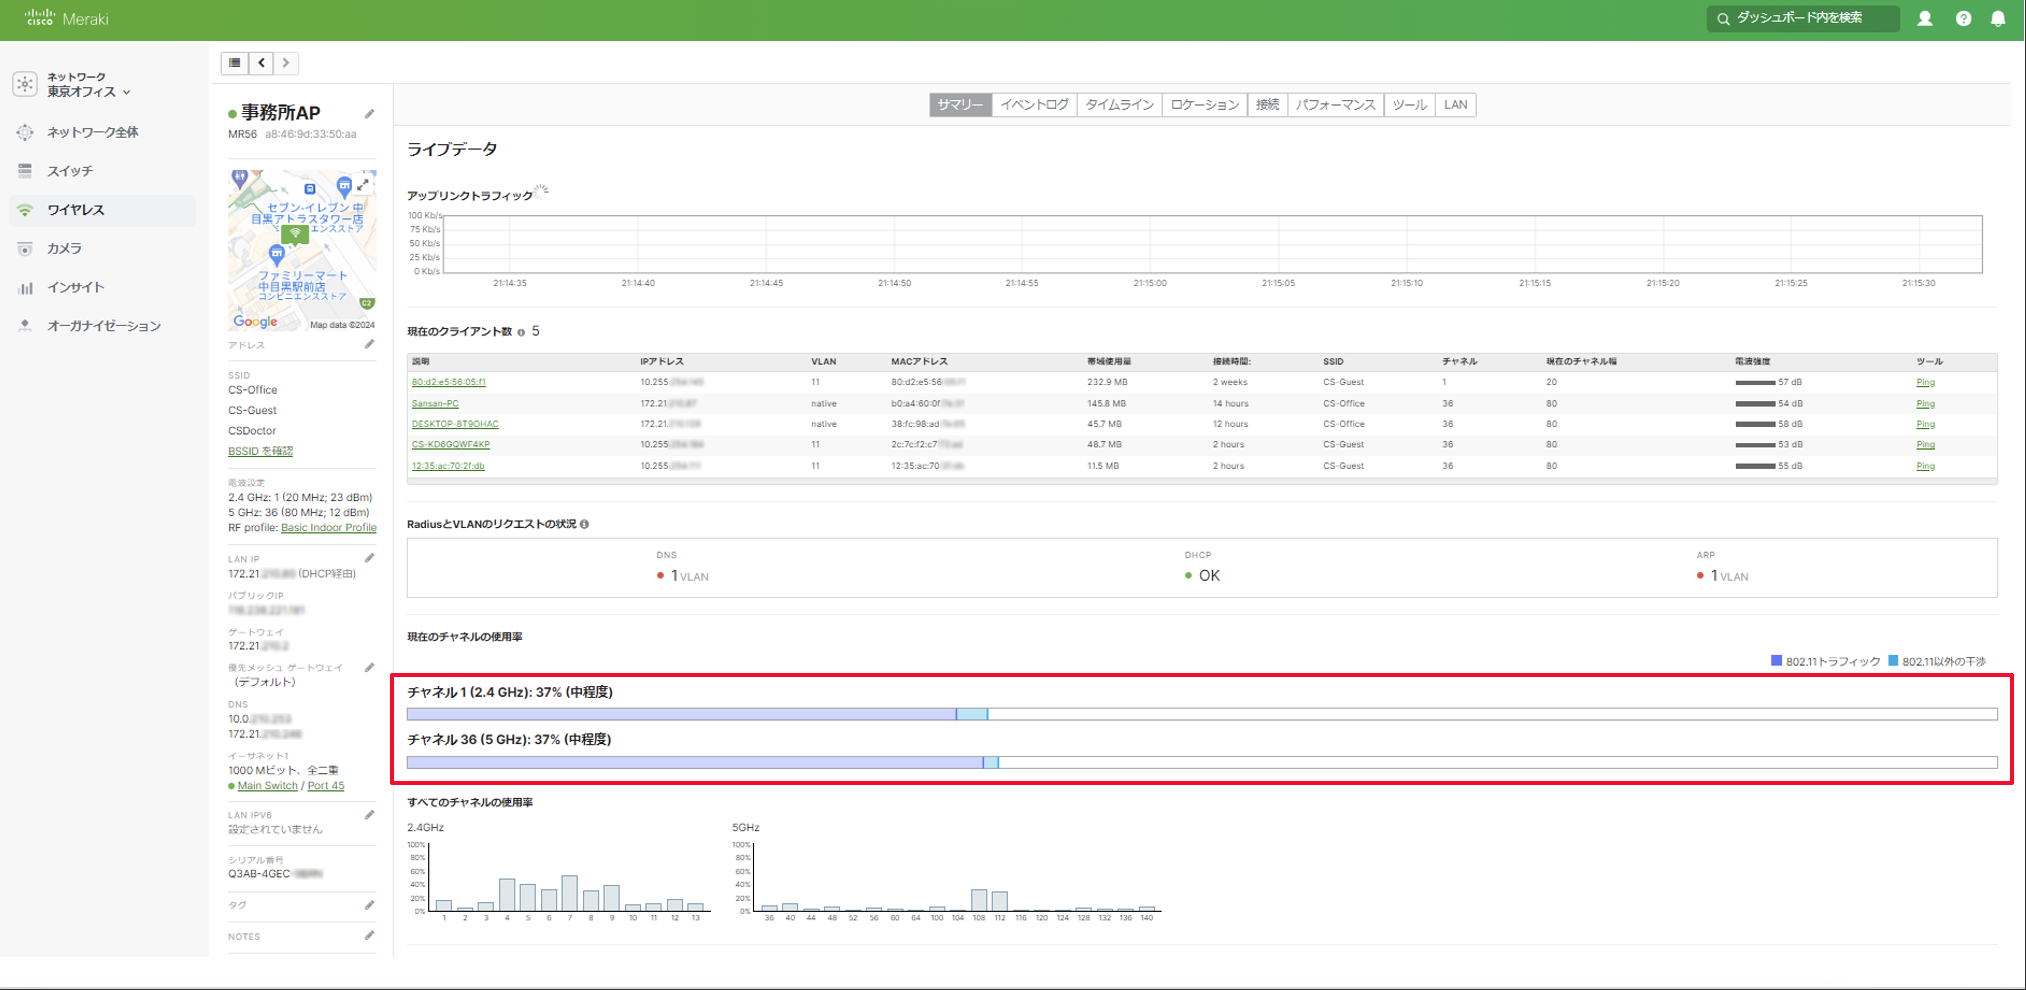Edit the LAN IP pencil icon
The width and height of the screenshot is (2026, 990).
pos(370,558)
